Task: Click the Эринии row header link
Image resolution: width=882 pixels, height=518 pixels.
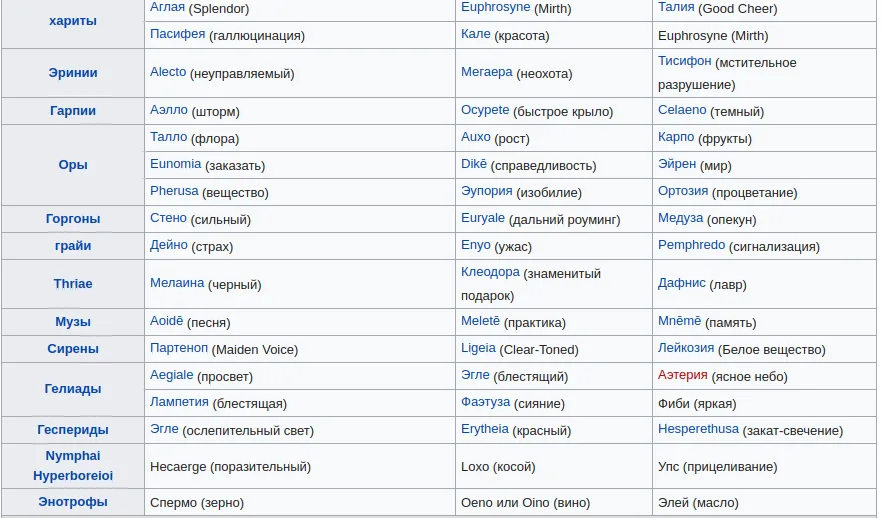Action: pyautogui.click(x=73, y=73)
